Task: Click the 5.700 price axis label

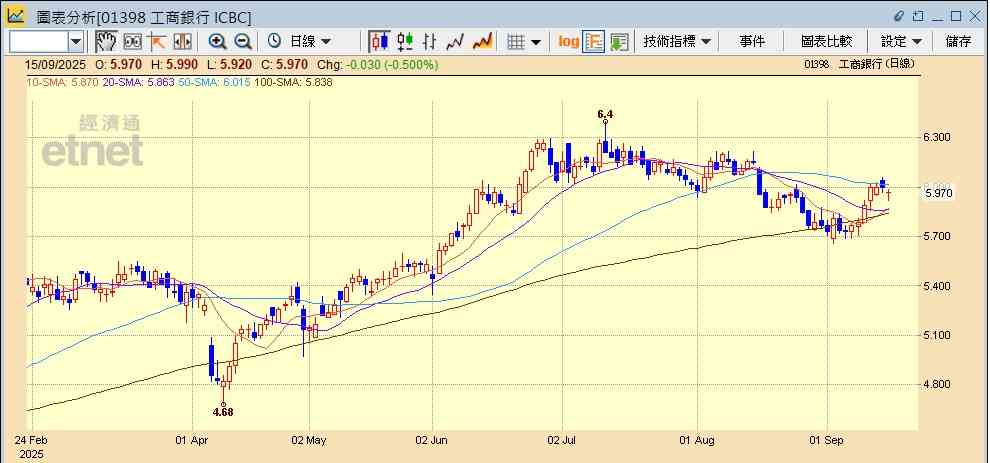Action: click(937, 237)
